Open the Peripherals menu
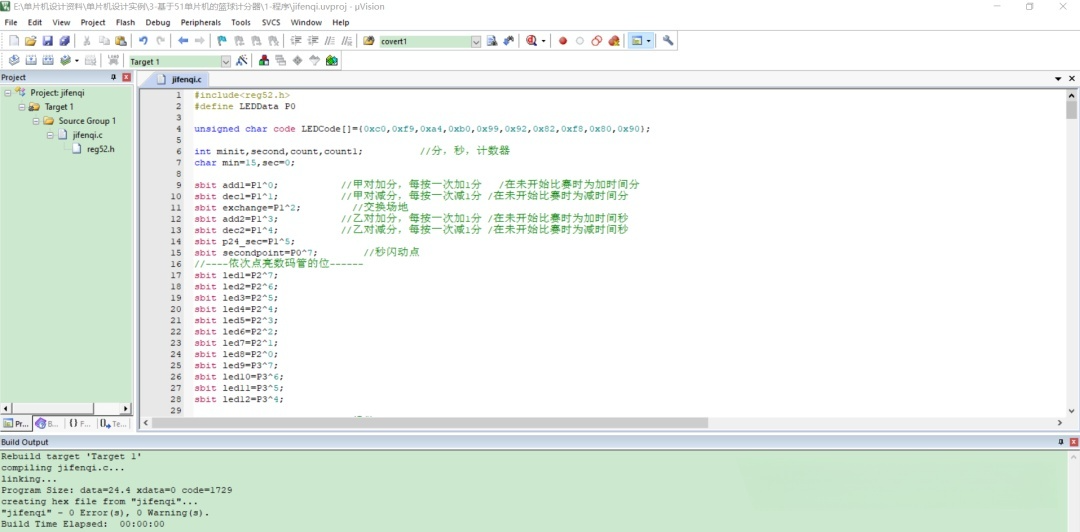 [201, 22]
